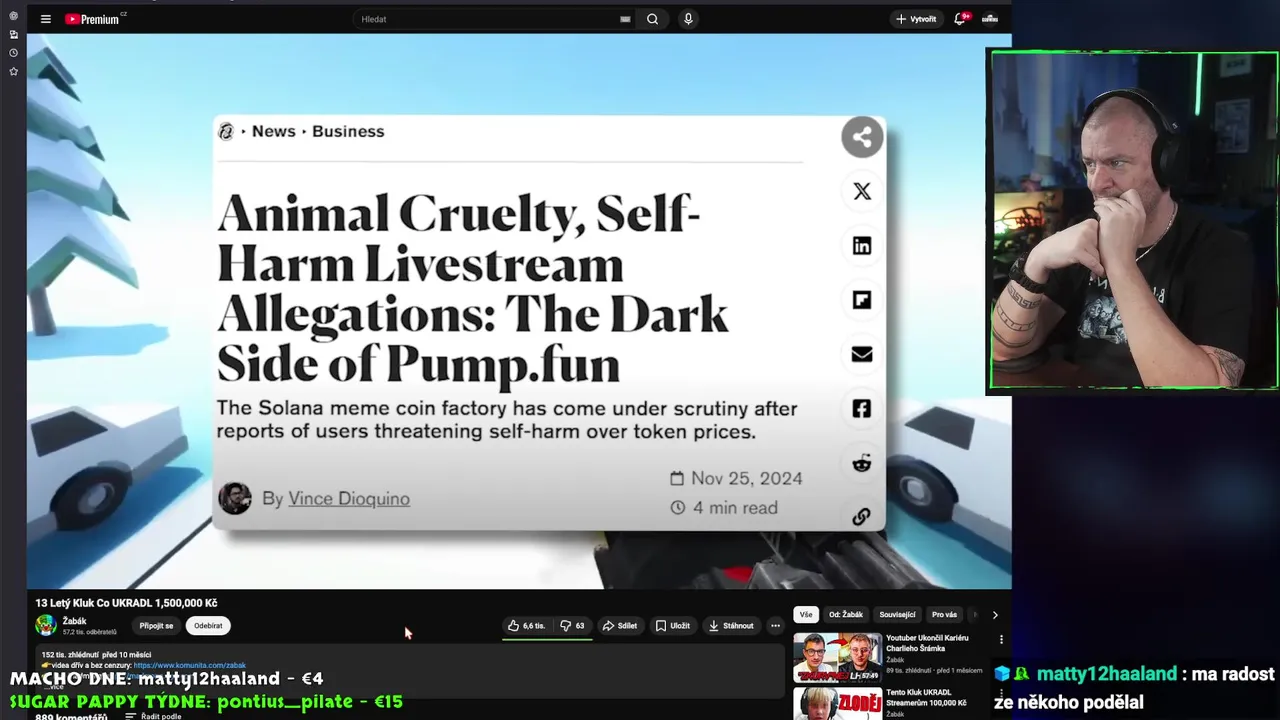Select the Související filter chip
Viewport: 1280px width, 720px height.
(x=897, y=615)
